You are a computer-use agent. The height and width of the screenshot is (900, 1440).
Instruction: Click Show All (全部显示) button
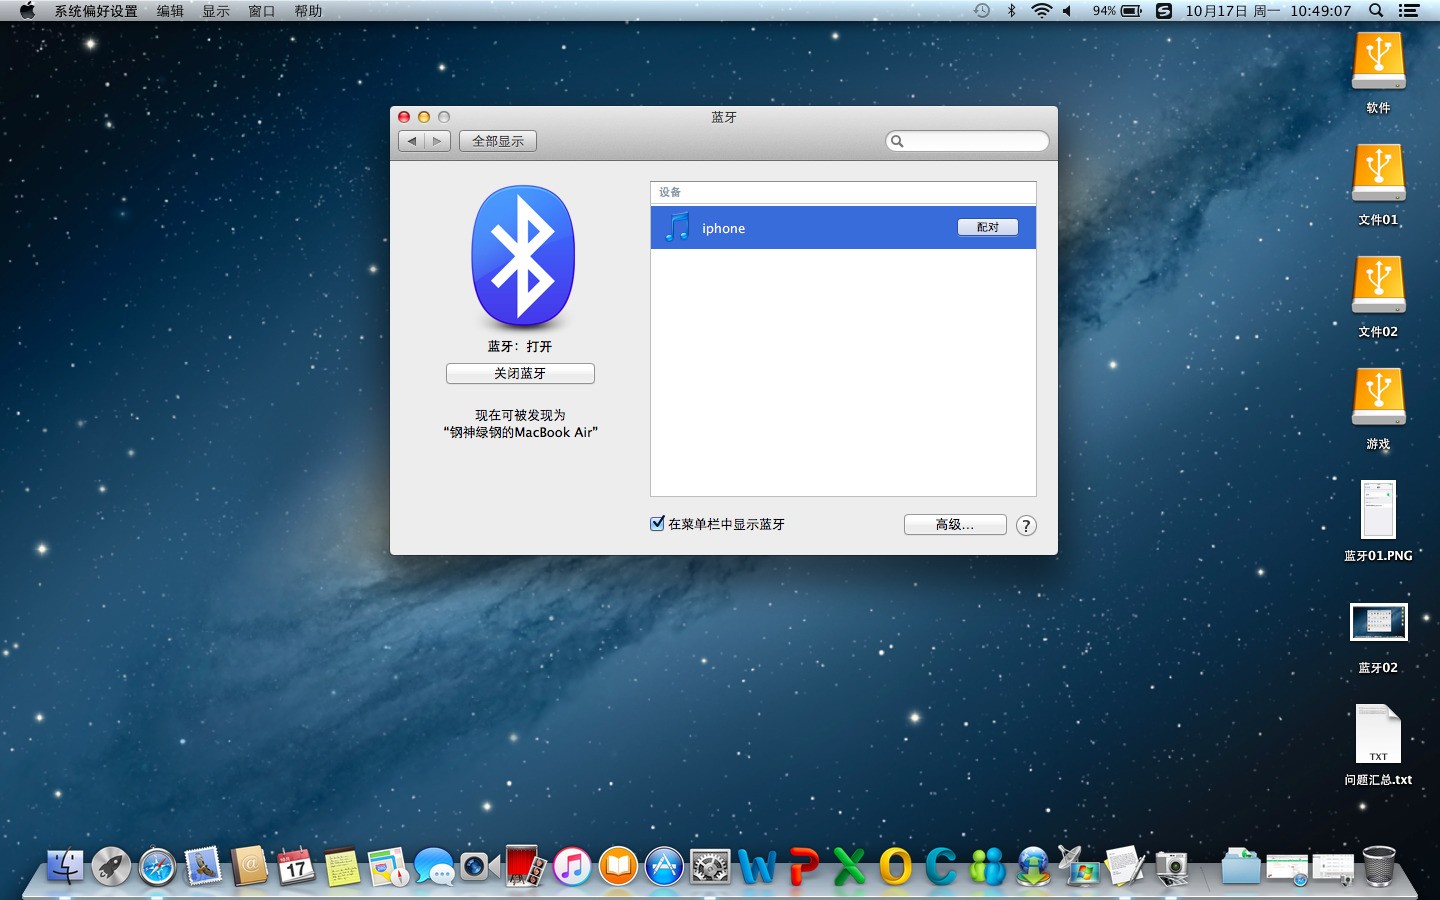[x=498, y=141]
